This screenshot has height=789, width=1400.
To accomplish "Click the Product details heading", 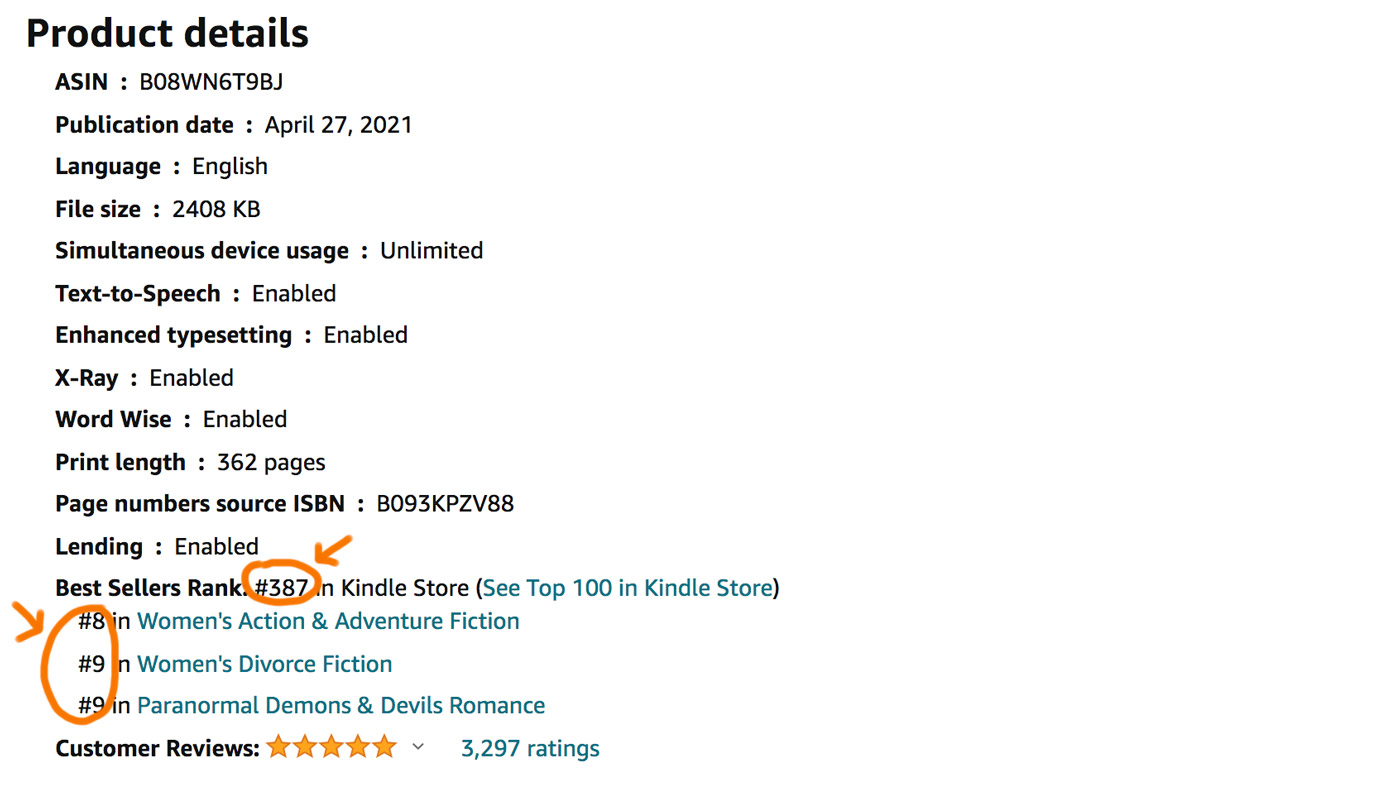I will 167,33.
